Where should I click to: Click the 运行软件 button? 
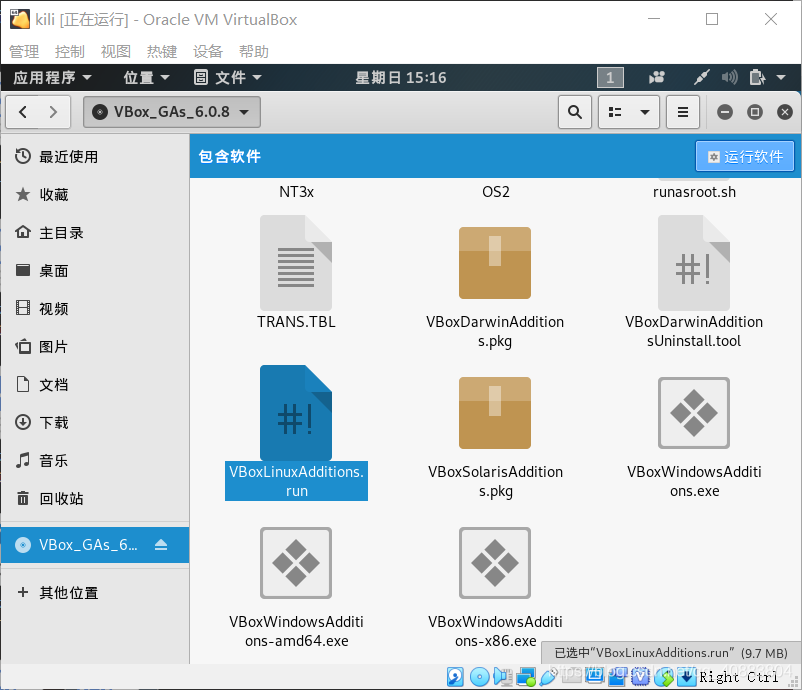745,157
